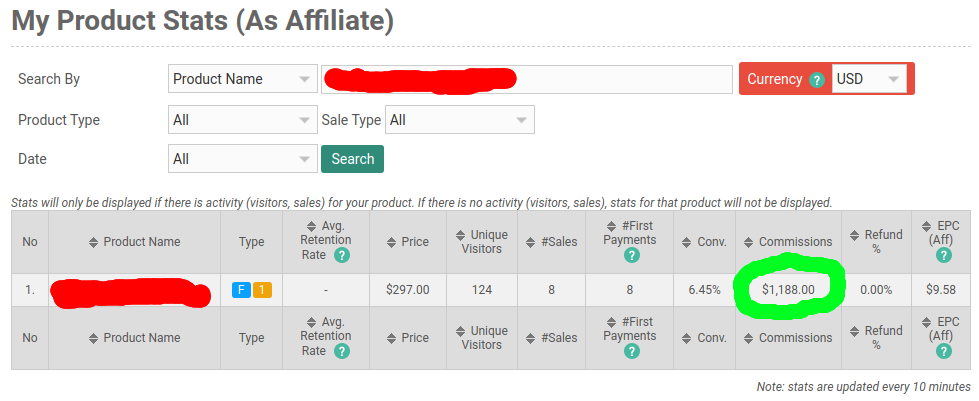Sort table by top Product Name header
The image size is (979, 401).
click(135, 242)
